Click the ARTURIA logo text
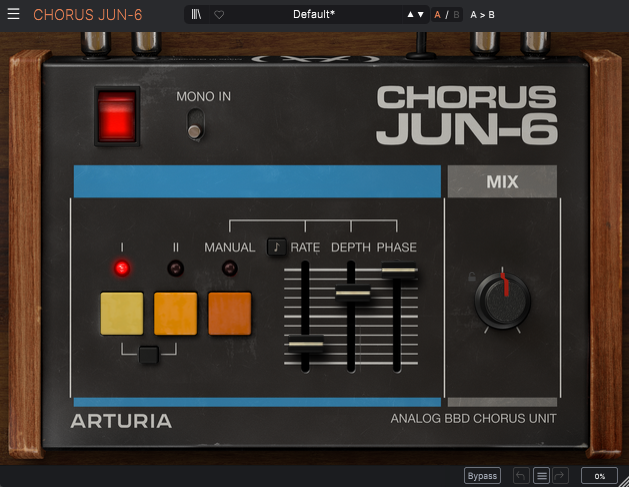The height and width of the screenshot is (487, 629). click(x=121, y=421)
